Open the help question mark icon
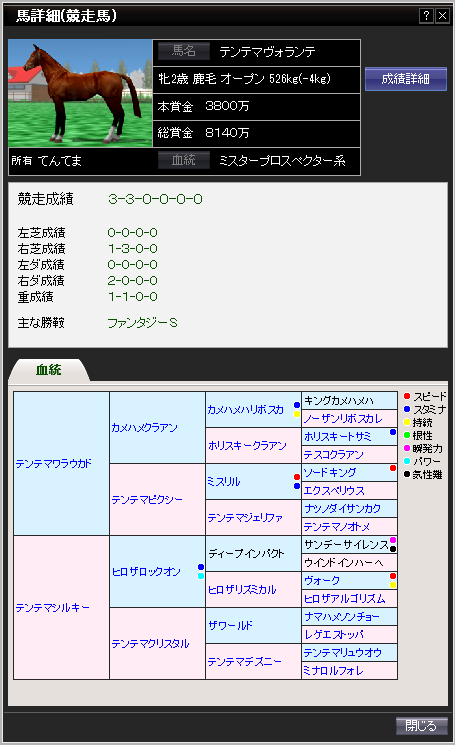This screenshot has width=455, height=745. [426, 16]
